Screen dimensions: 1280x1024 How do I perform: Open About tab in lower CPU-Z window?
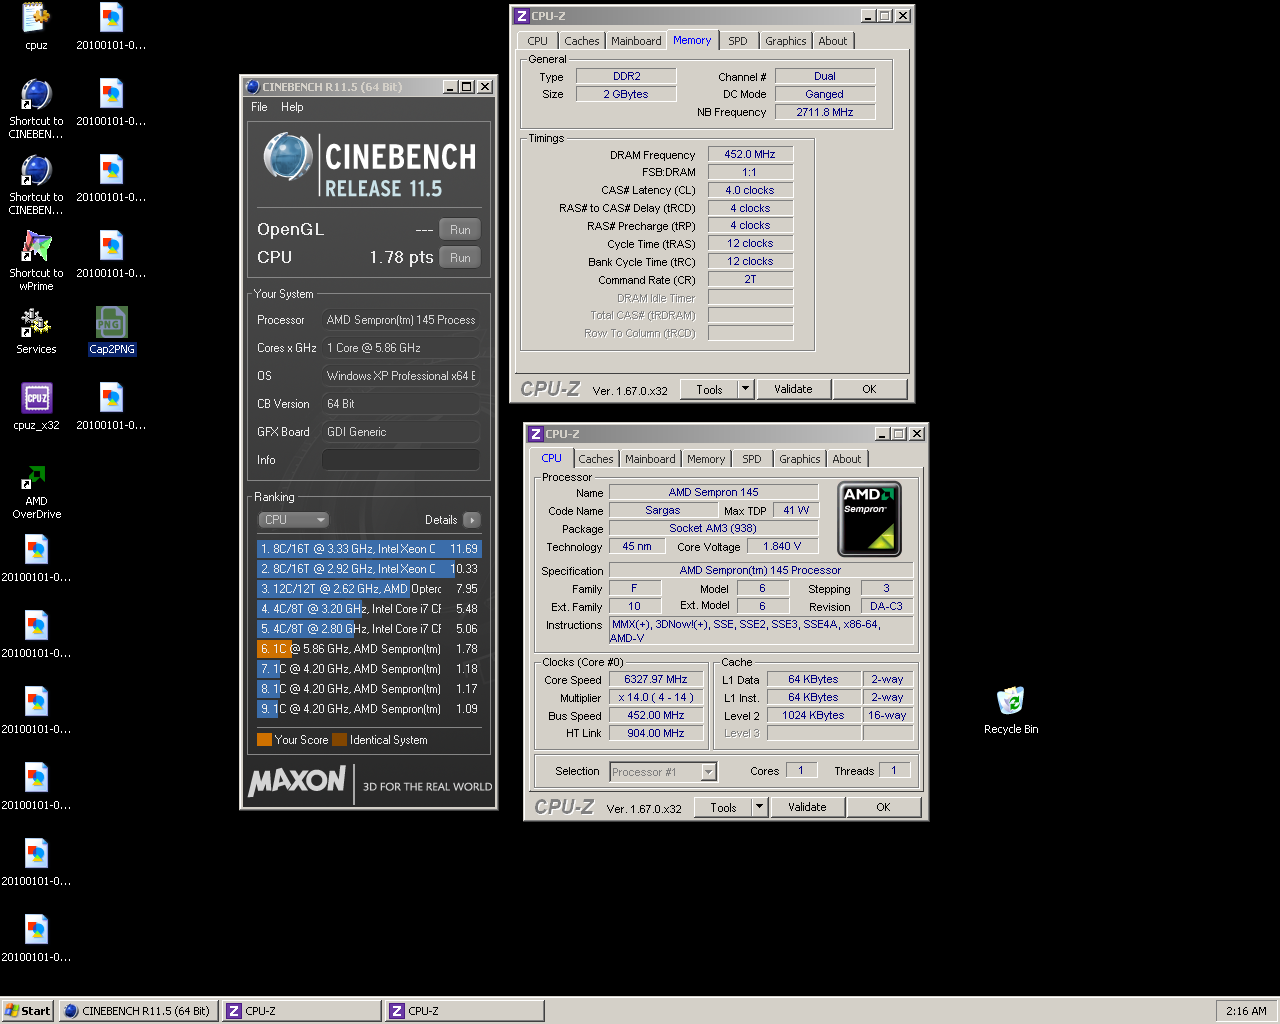(847, 459)
